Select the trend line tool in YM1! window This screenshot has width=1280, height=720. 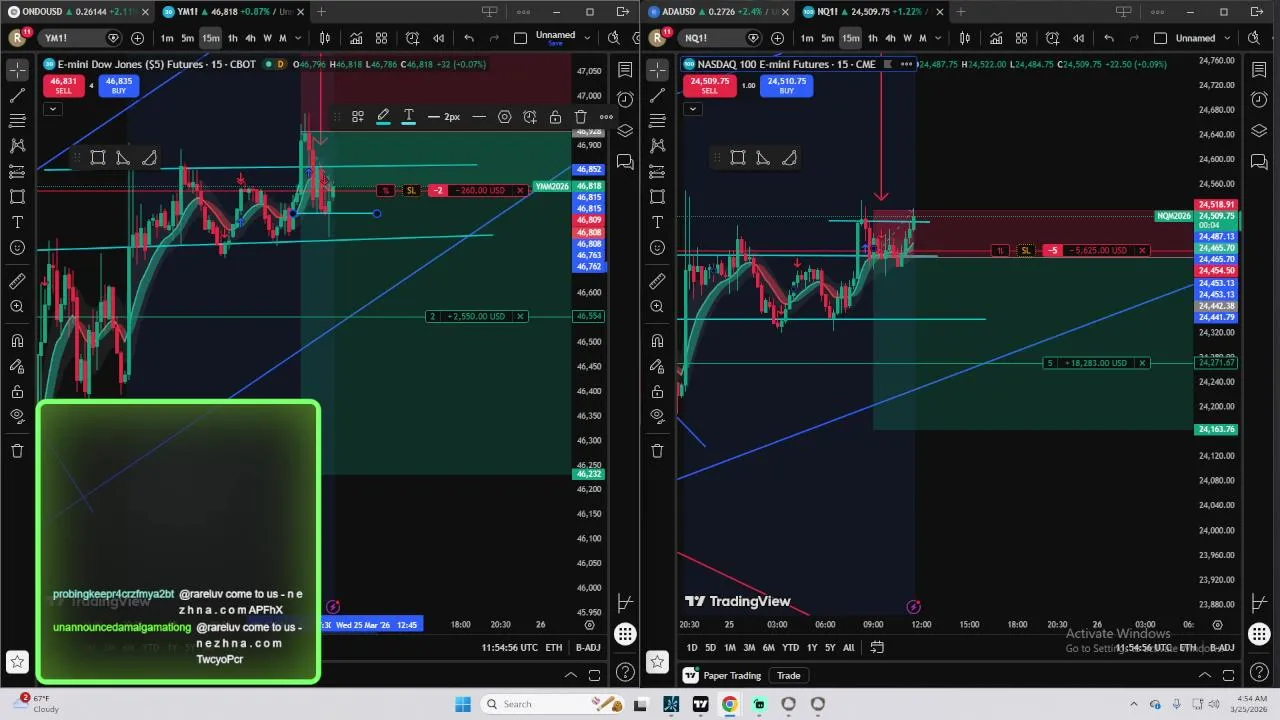pyautogui.click(x=17, y=95)
